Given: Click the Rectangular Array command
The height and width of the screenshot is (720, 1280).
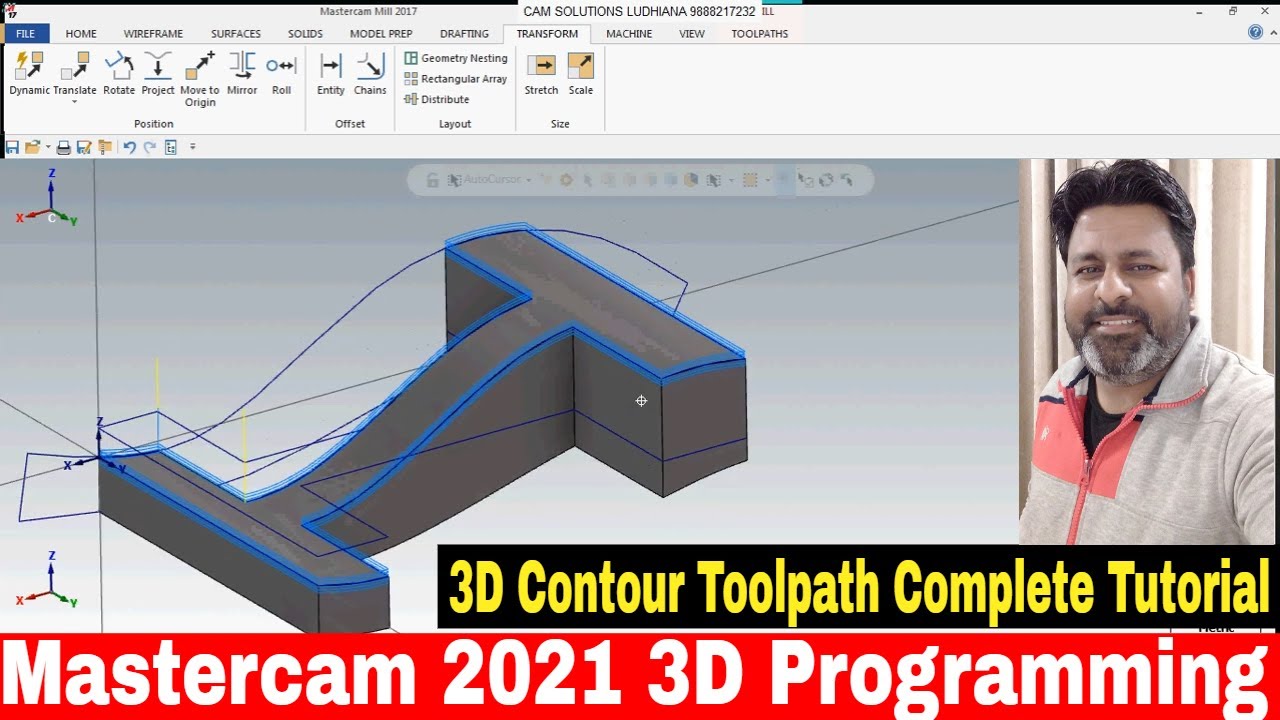Looking at the screenshot, I should coord(456,79).
